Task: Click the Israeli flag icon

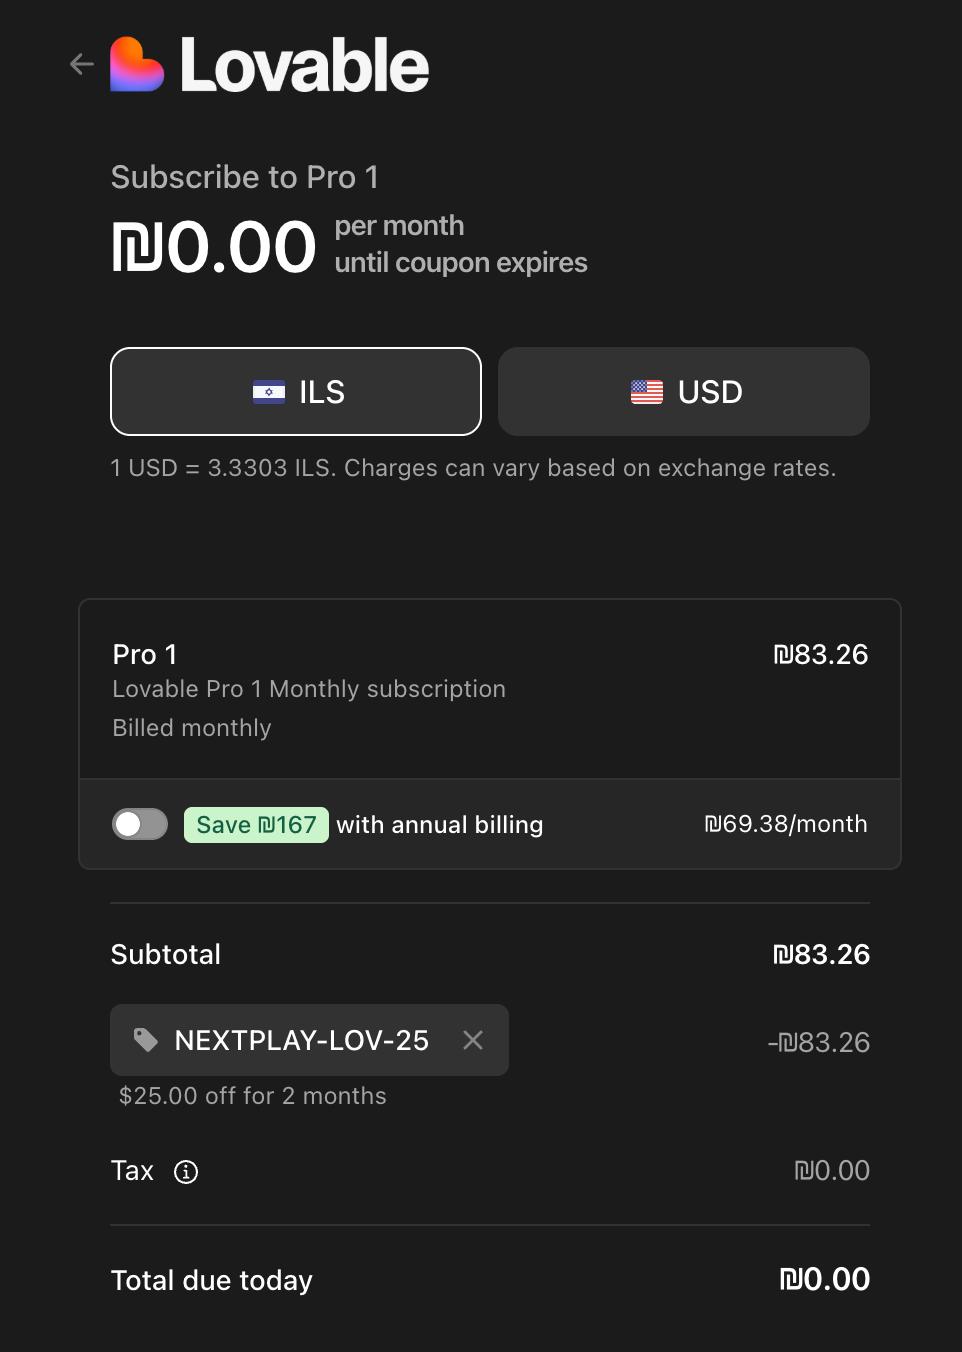Action: point(268,392)
